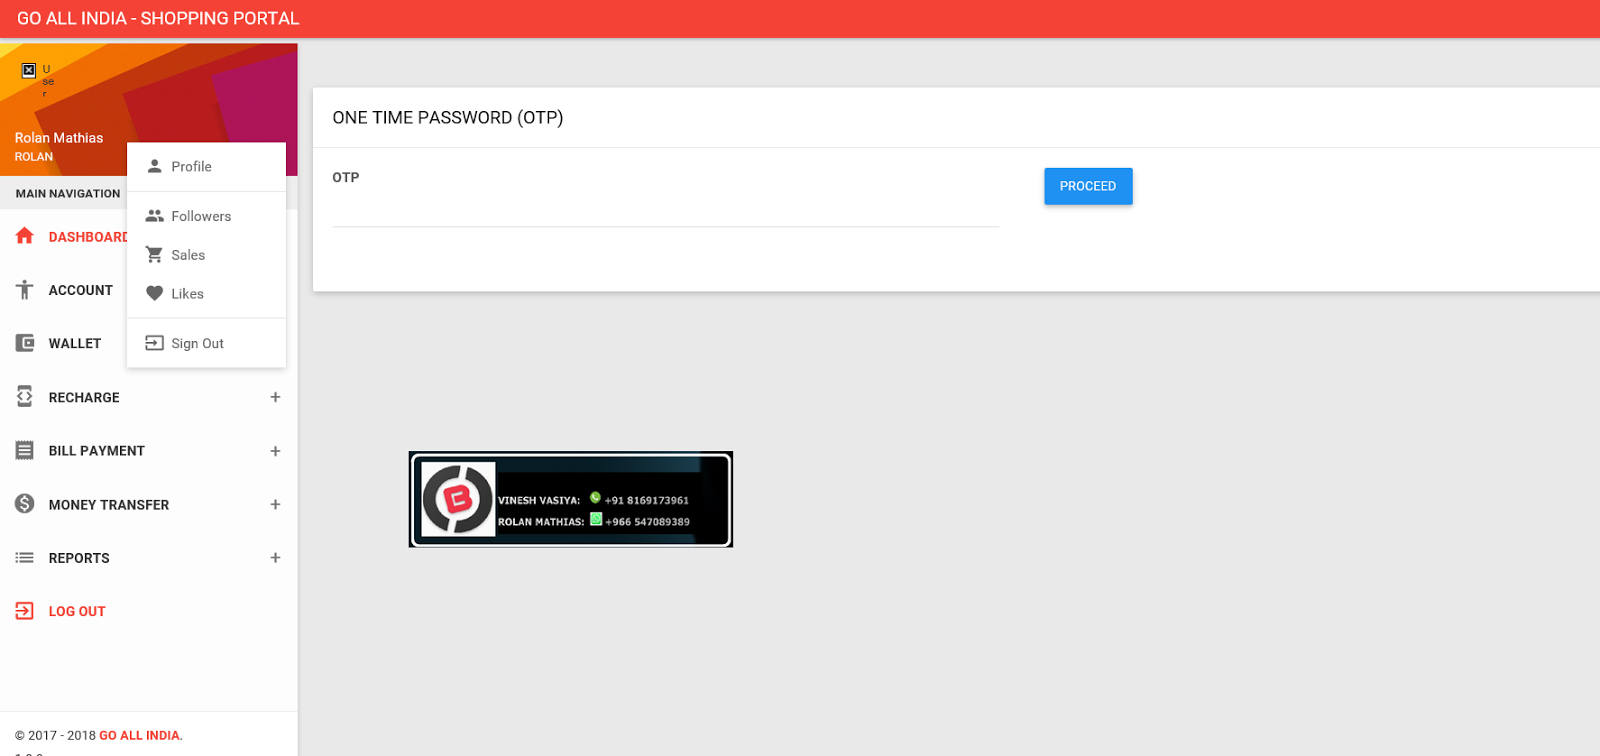Click the Log Out exit icon
The image size is (1600, 756).
coord(25,611)
